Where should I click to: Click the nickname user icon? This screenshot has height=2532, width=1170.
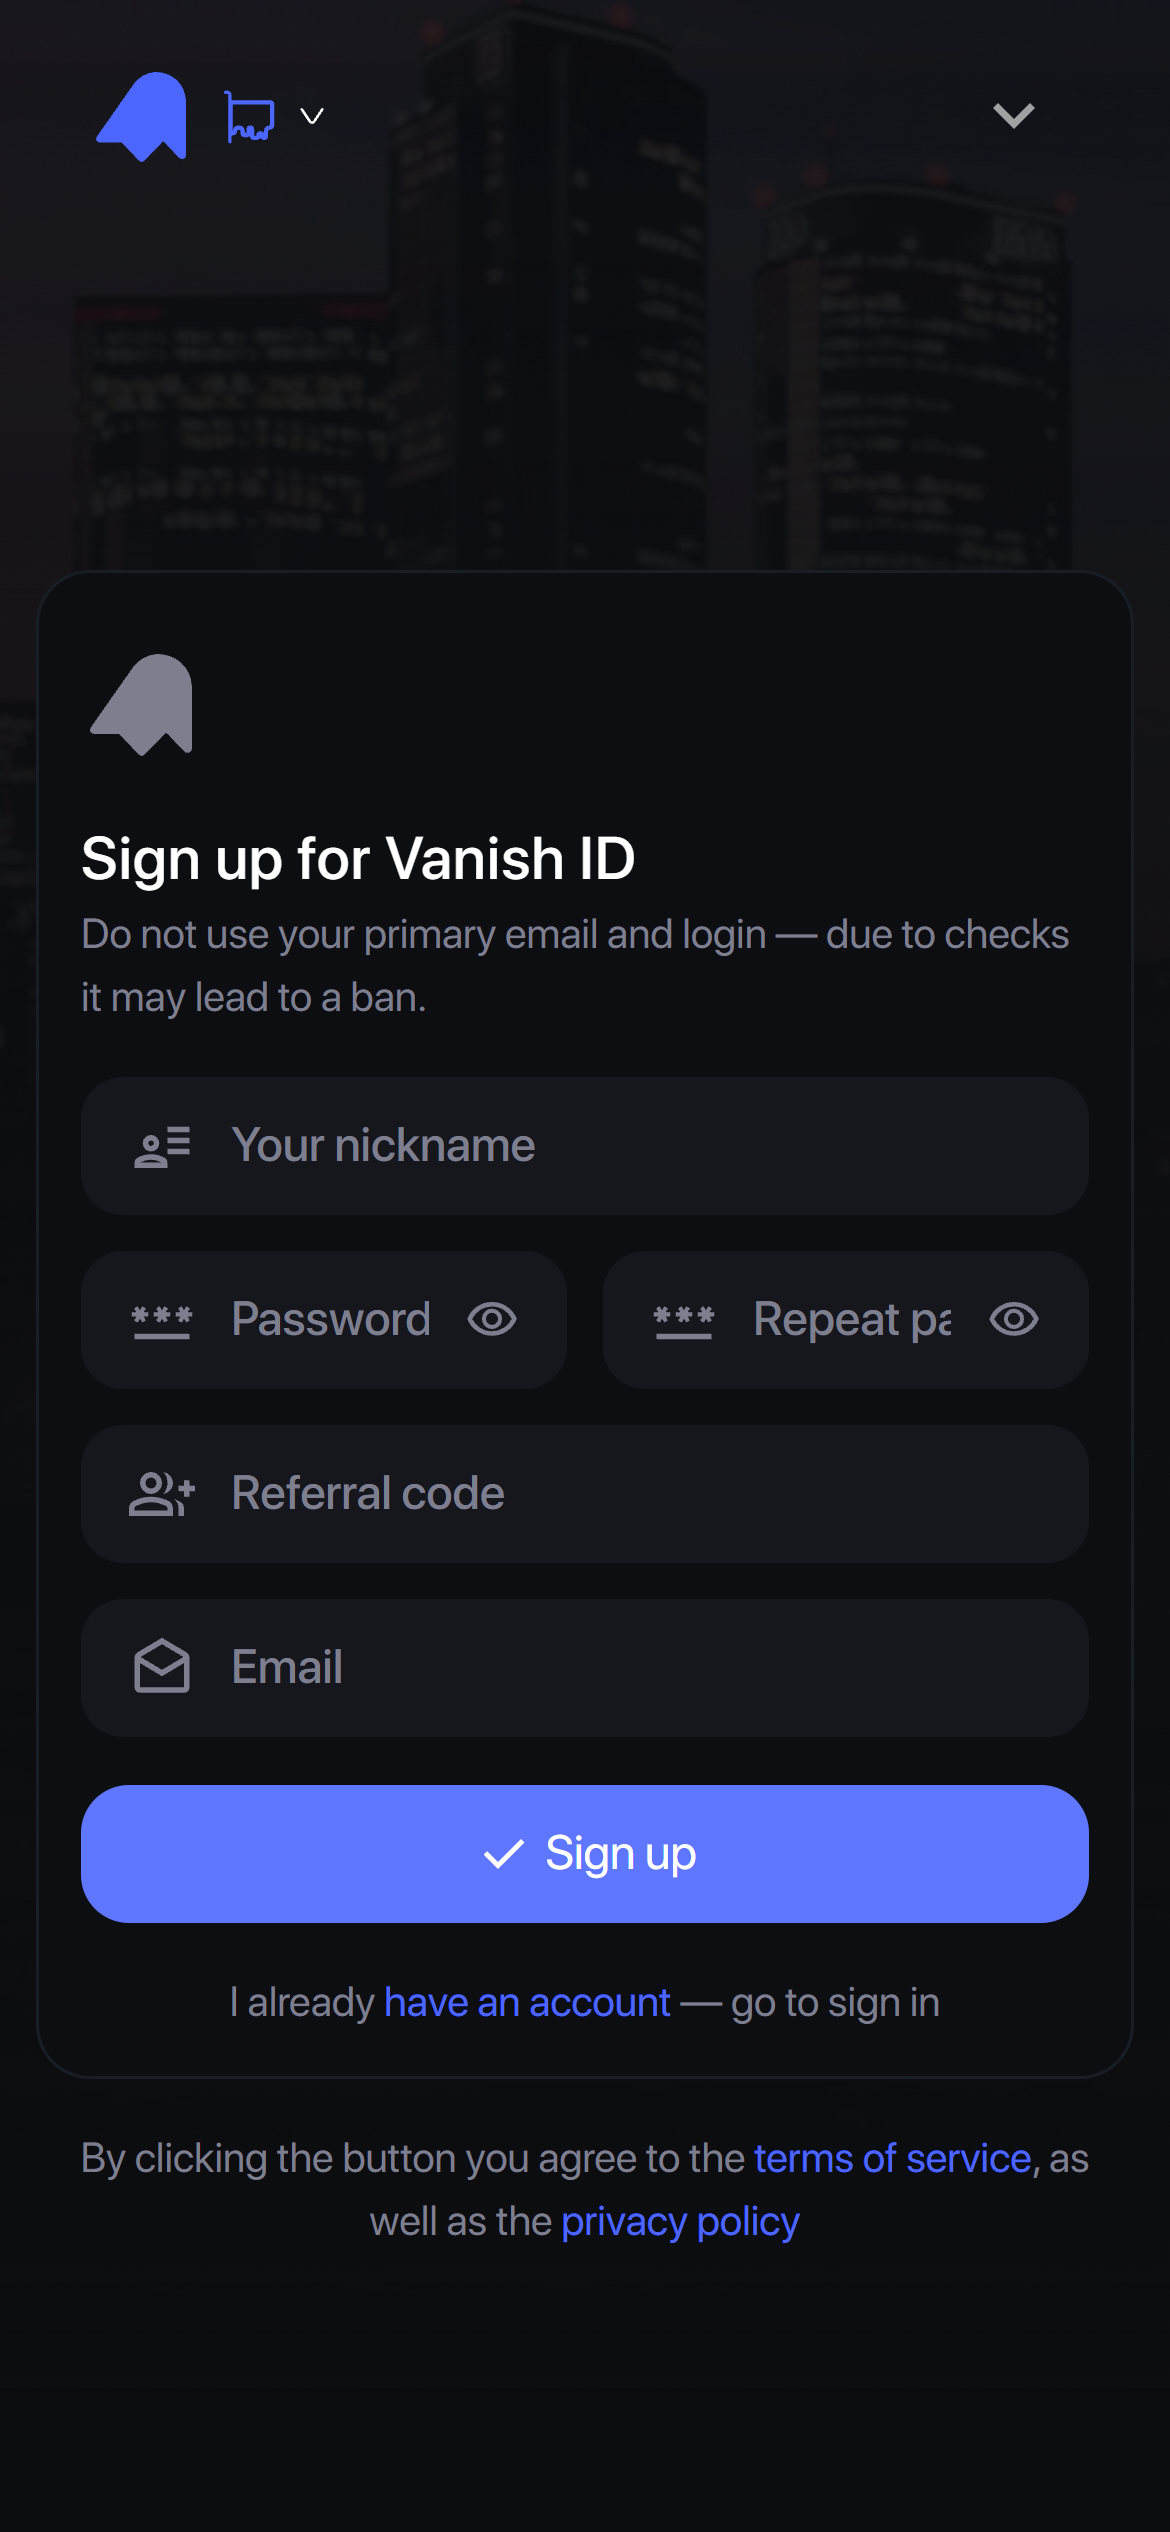[162, 1146]
